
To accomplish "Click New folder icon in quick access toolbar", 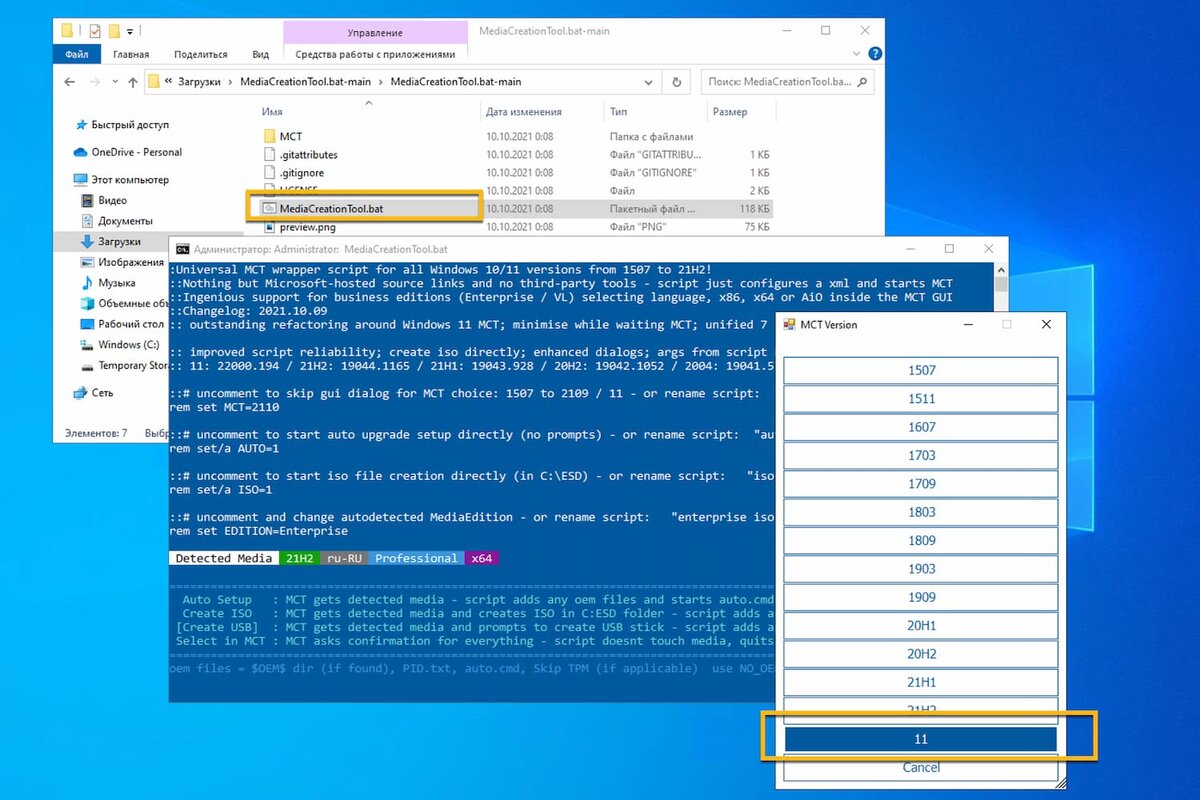I will (114, 30).
